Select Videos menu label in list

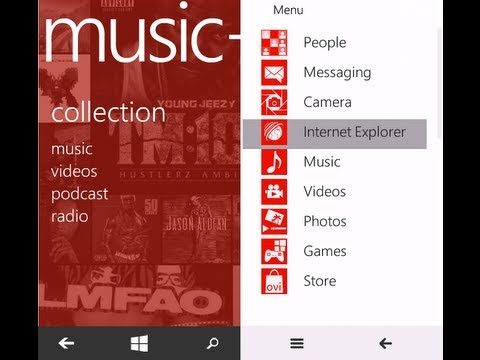point(325,192)
